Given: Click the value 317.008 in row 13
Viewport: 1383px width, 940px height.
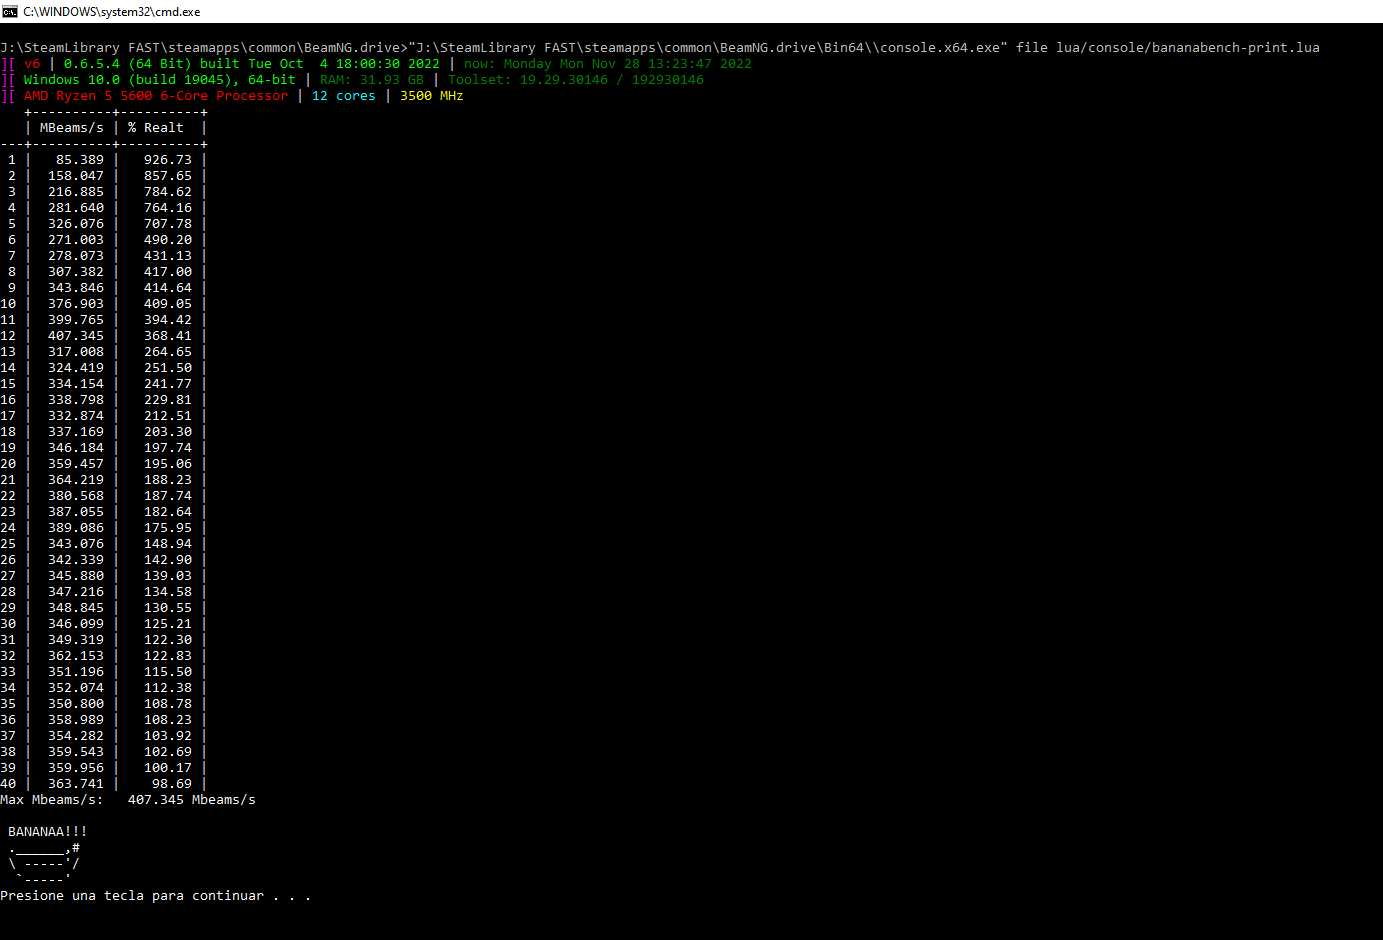Looking at the screenshot, I should pyautogui.click(x=76, y=352).
